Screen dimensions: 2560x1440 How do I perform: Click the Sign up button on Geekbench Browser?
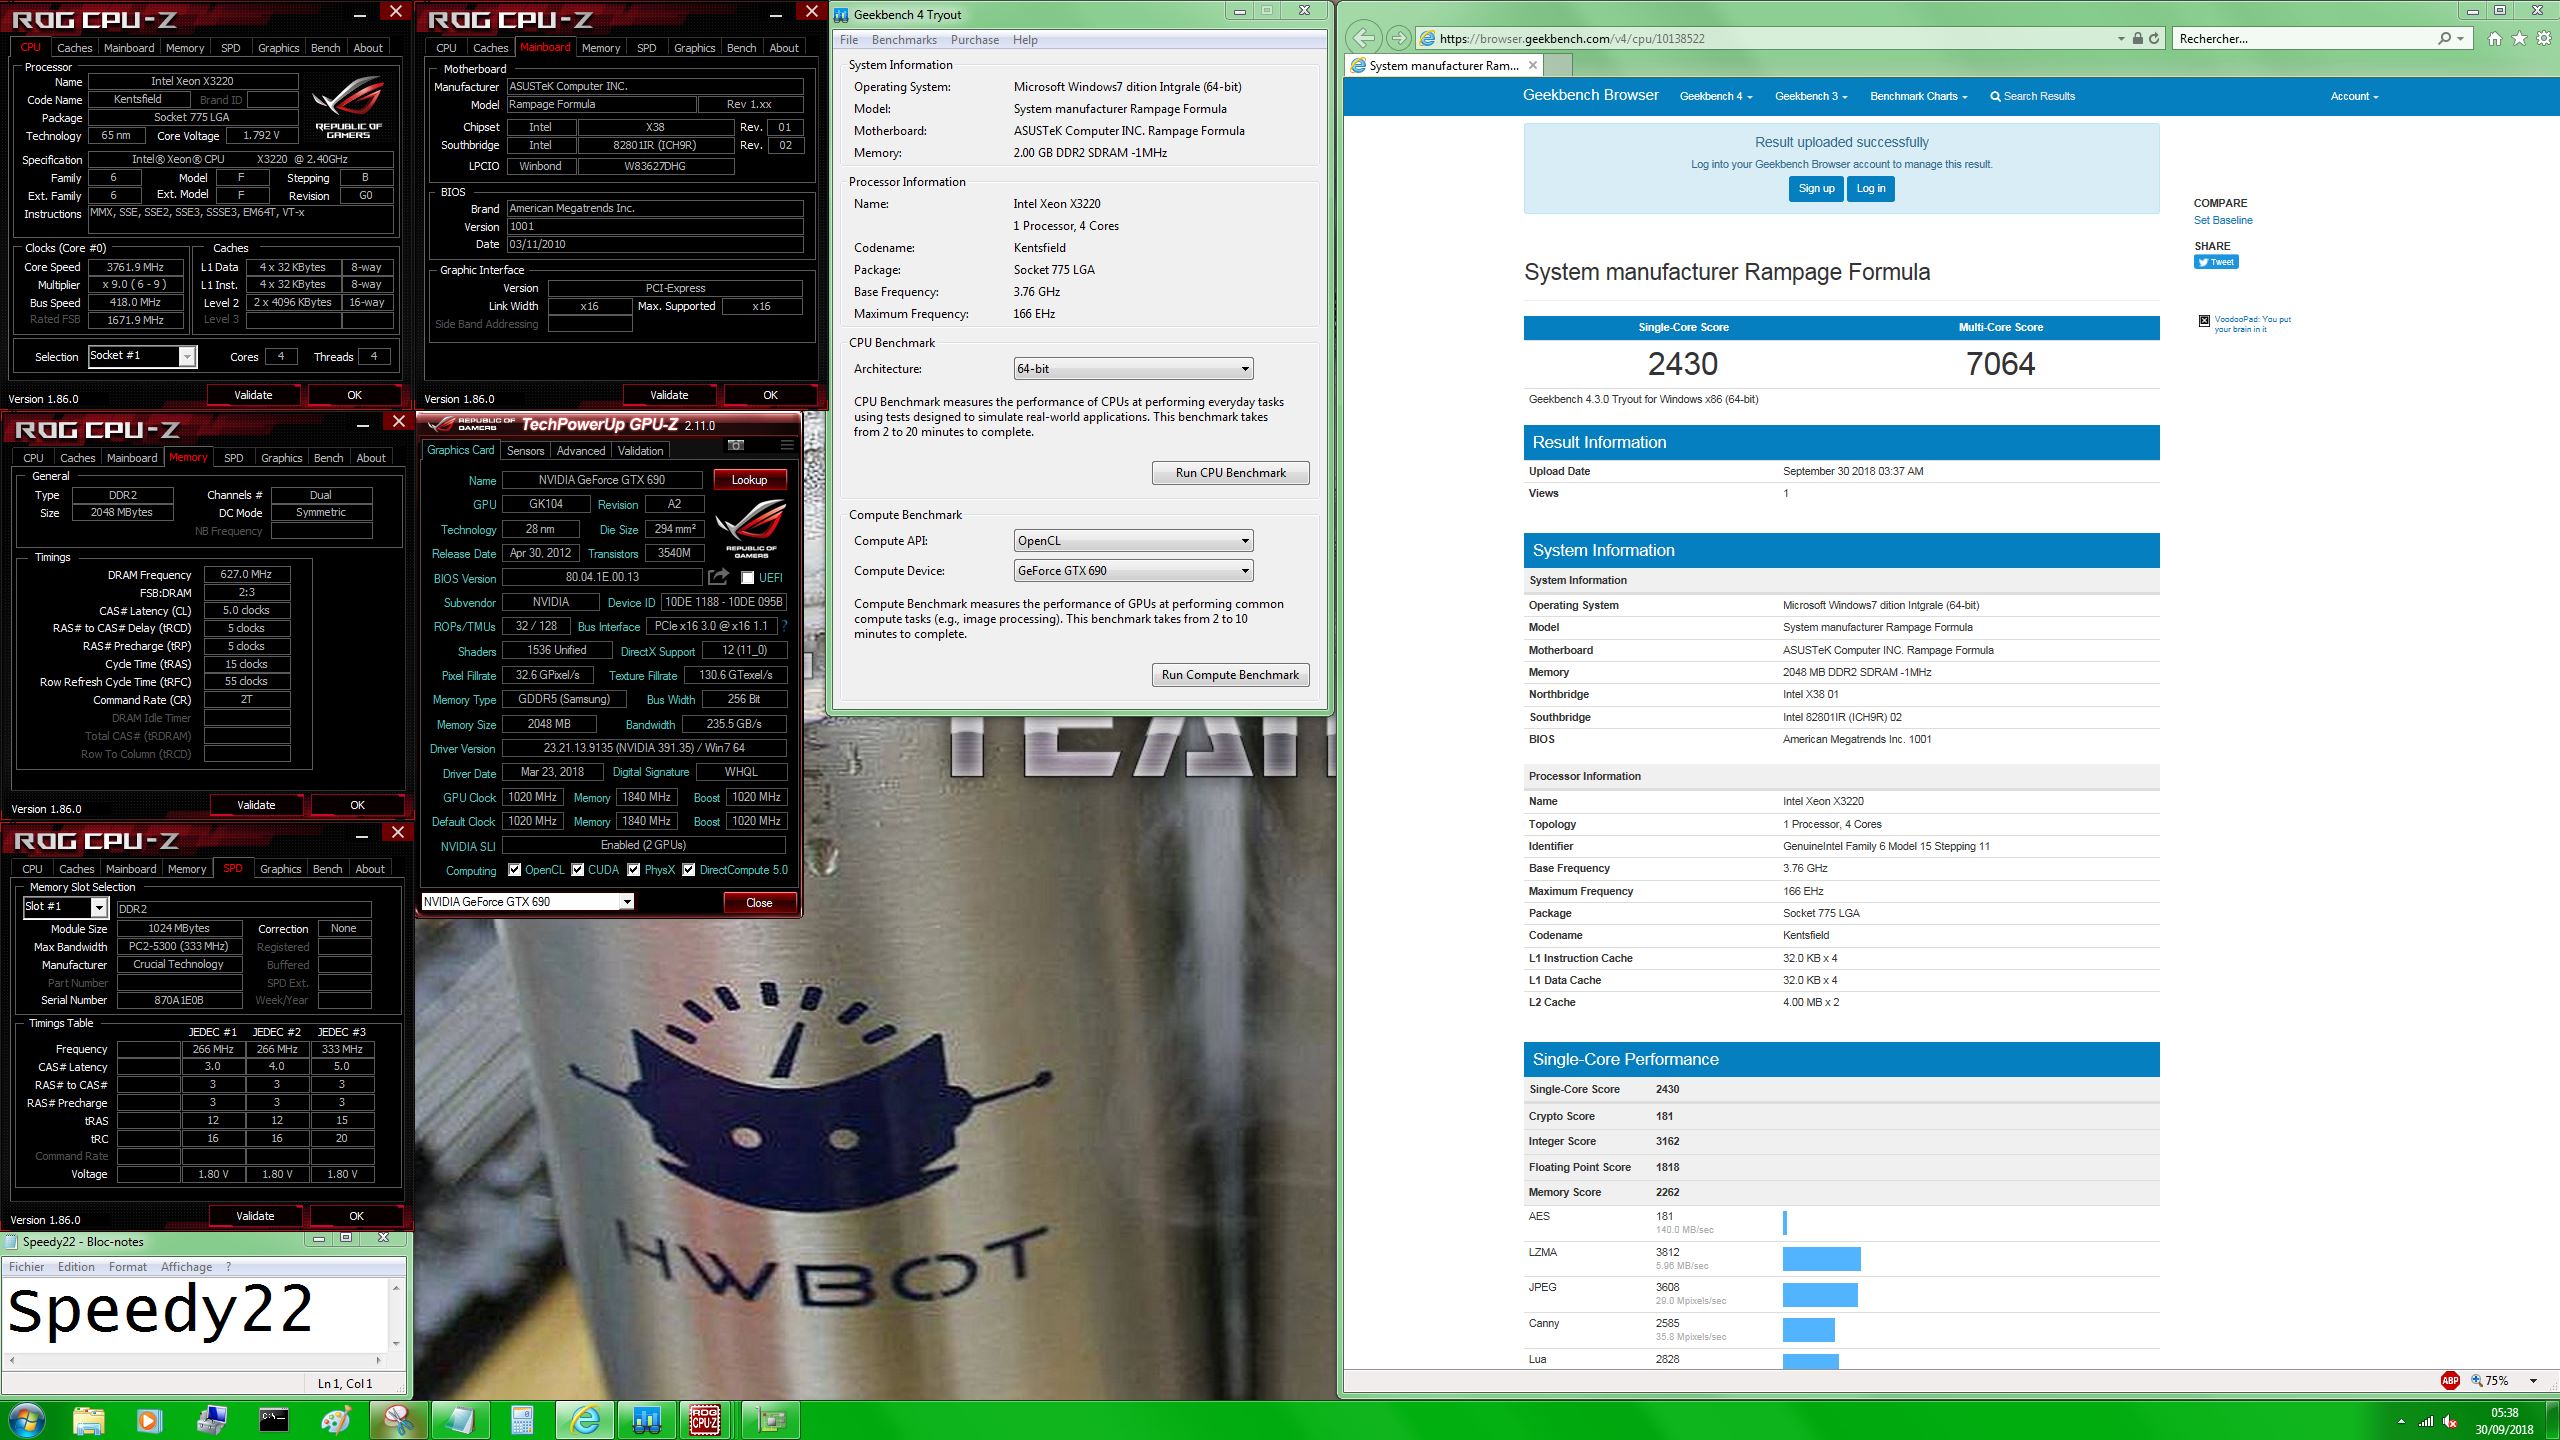click(x=1816, y=188)
